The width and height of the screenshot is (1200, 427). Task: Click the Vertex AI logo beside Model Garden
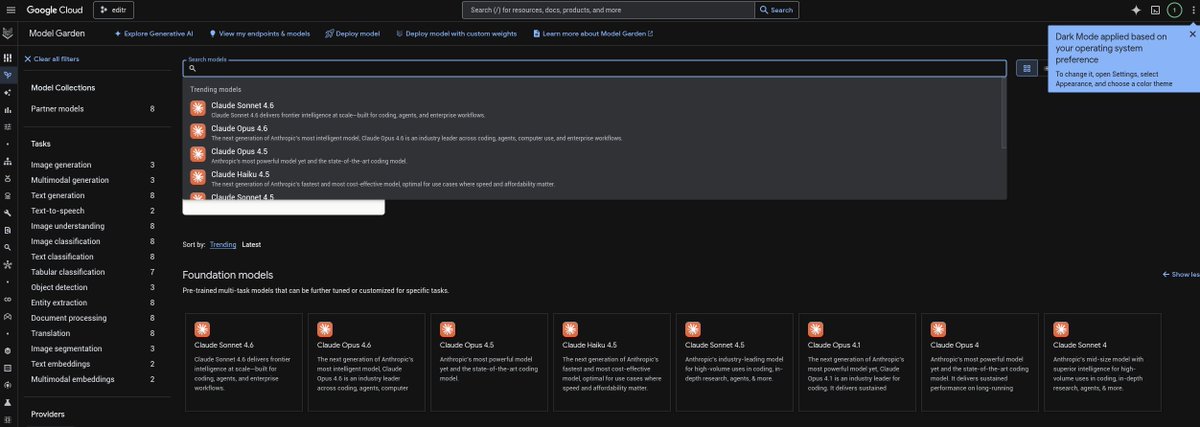[8, 33]
